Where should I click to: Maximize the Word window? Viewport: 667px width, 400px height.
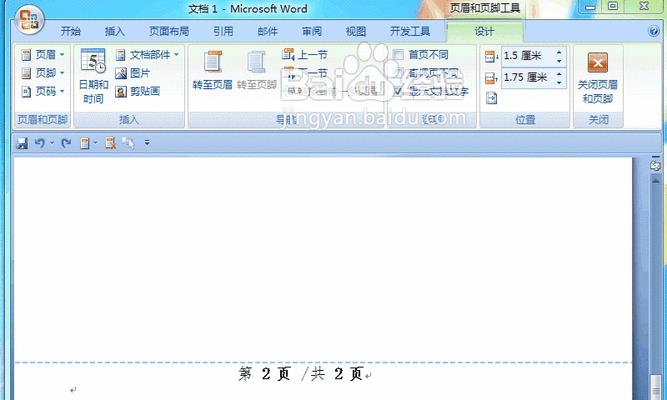(613, 6)
